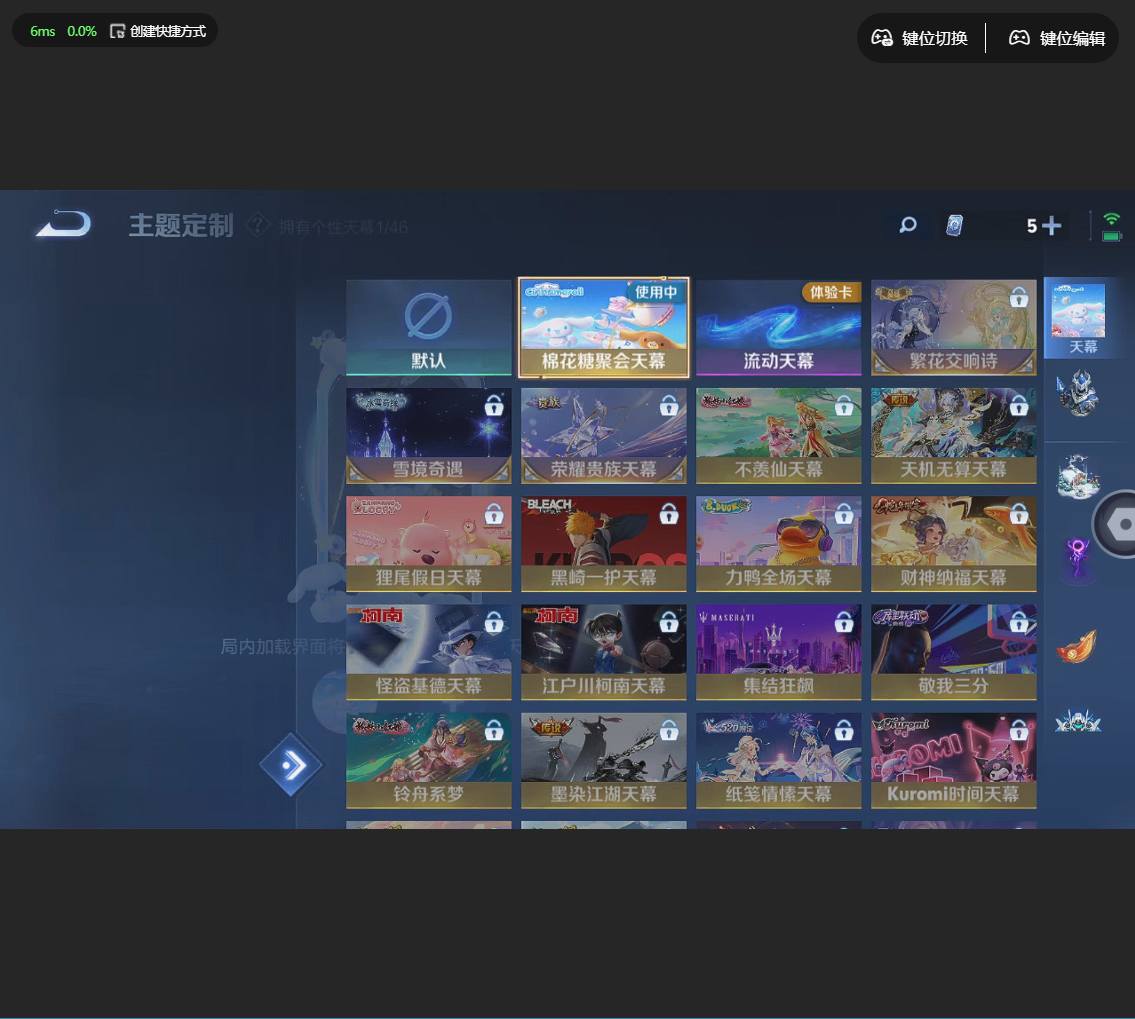Select the 流动天幕 trial theme
This screenshot has height=1019, width=1135.
[x=779, y=328]
